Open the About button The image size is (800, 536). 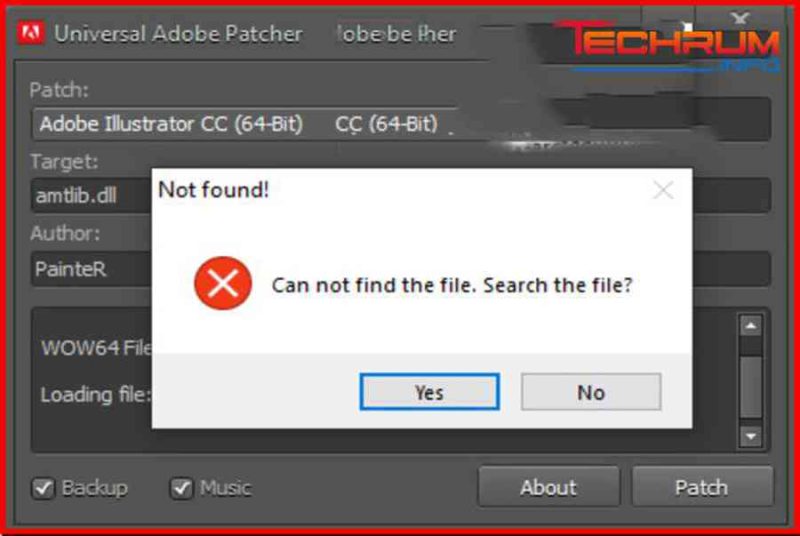(548, 487)
